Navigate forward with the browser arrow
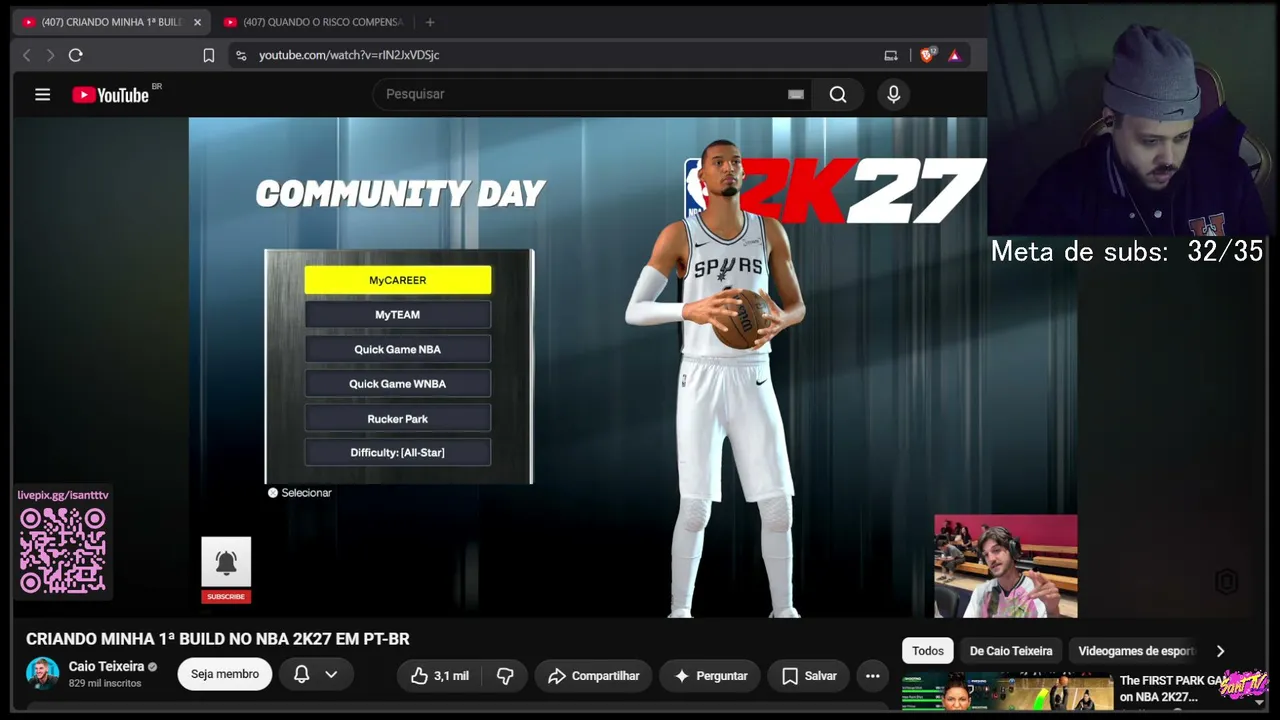The image size is (1280, 720). pos(50,55)
